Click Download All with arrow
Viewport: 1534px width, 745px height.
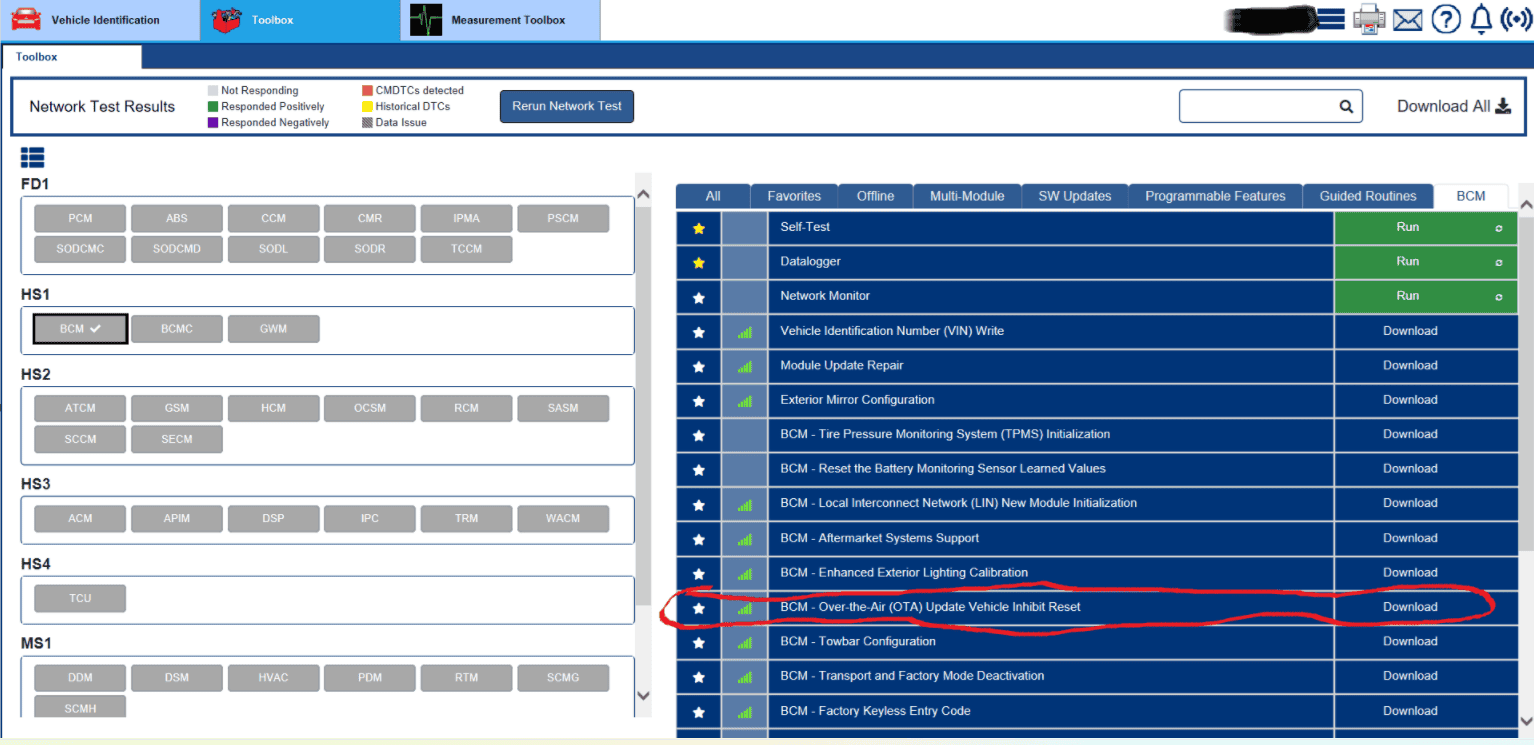click(1453, 107)
